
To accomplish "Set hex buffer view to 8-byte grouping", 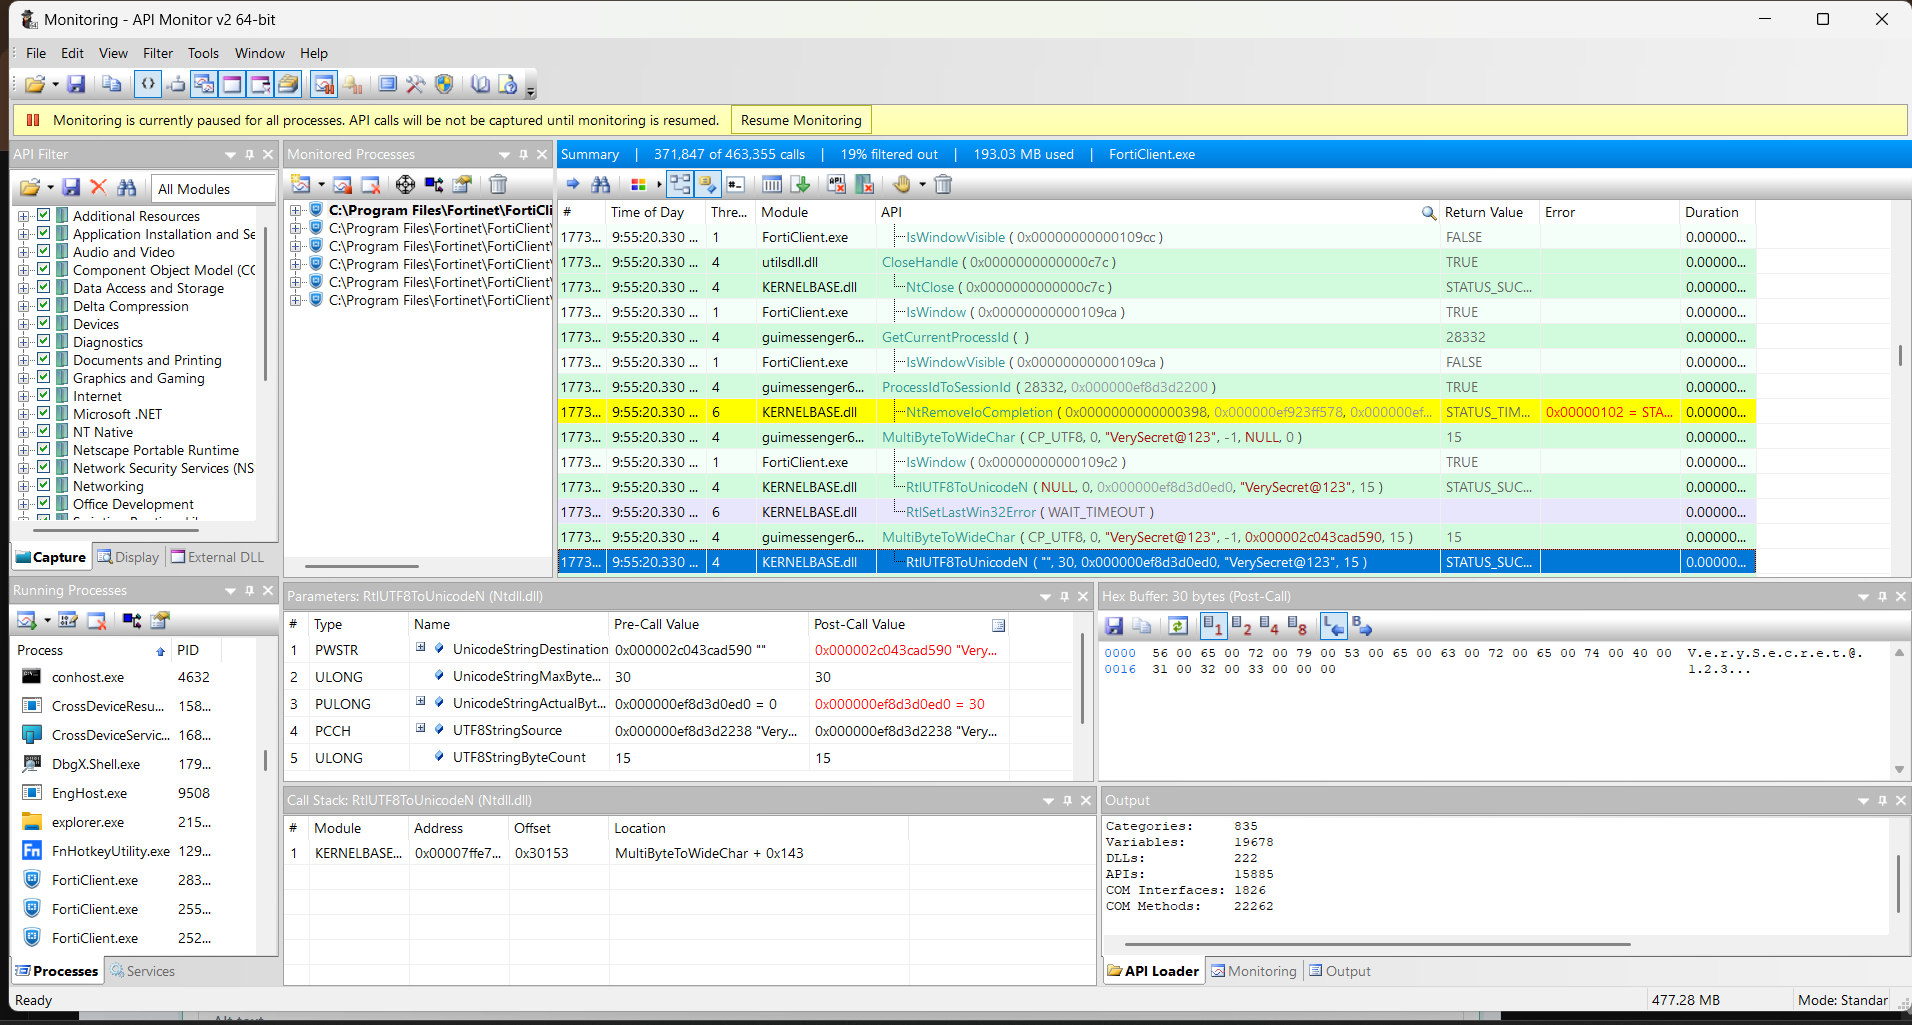I will coord(1297,626).
